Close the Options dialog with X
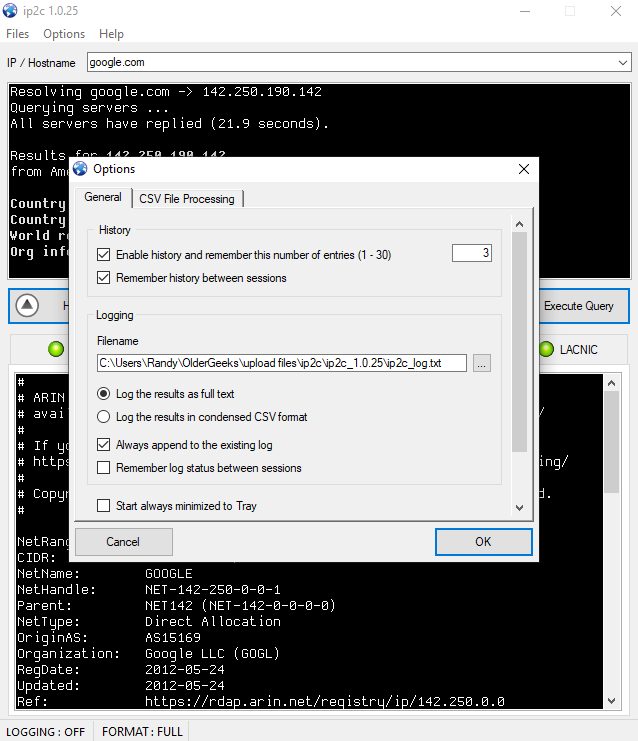Image resolution: width=638 pixels, height=741 pixels. pyautogui.click(x=524, y=169)
